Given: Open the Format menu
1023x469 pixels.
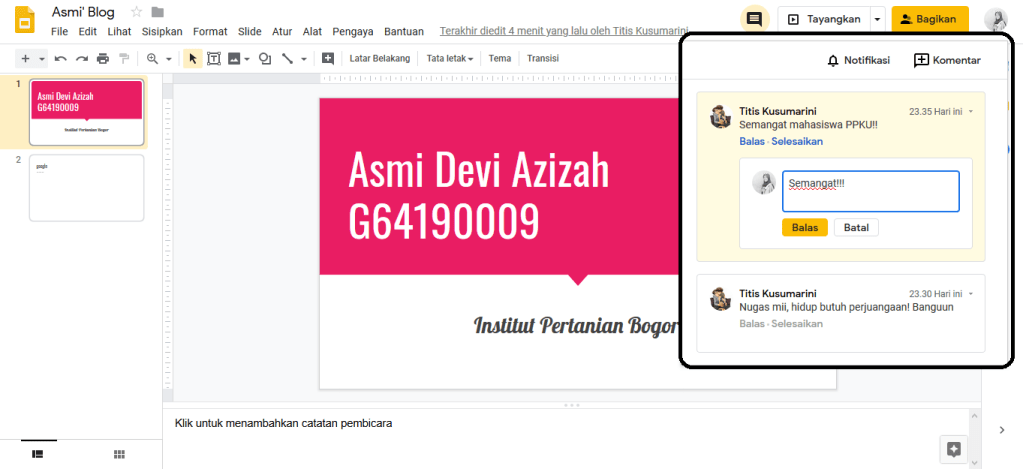Looking at the screenshot, I should point(210,31).
